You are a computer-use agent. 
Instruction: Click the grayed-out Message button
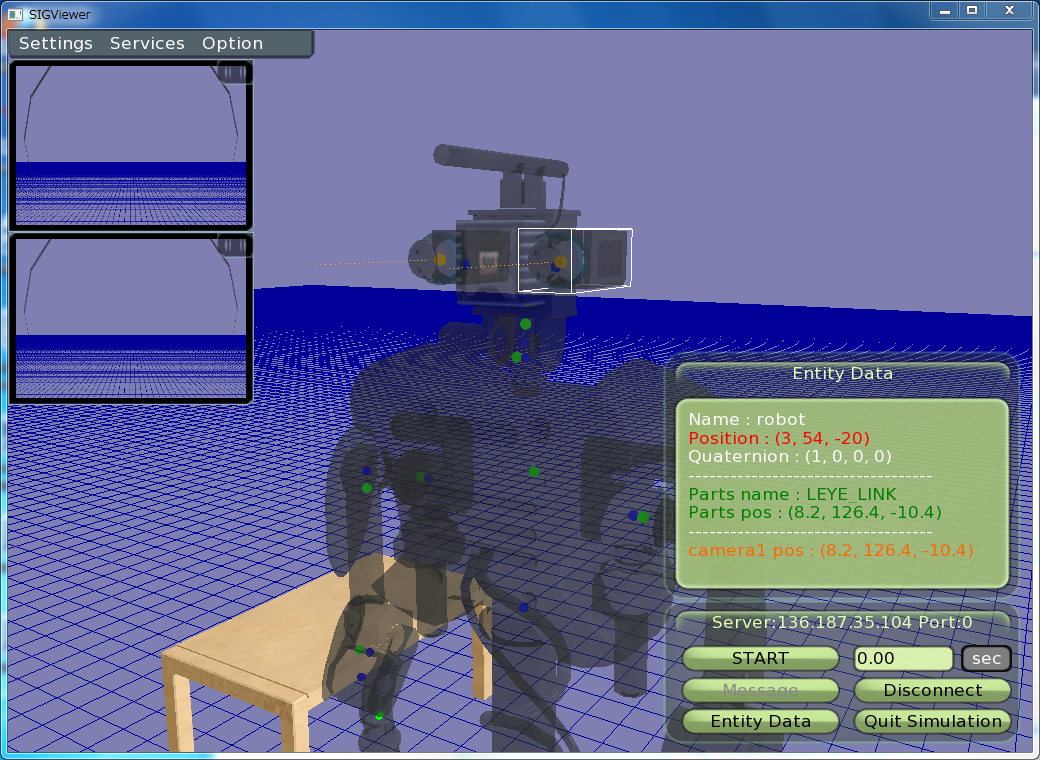760,690
